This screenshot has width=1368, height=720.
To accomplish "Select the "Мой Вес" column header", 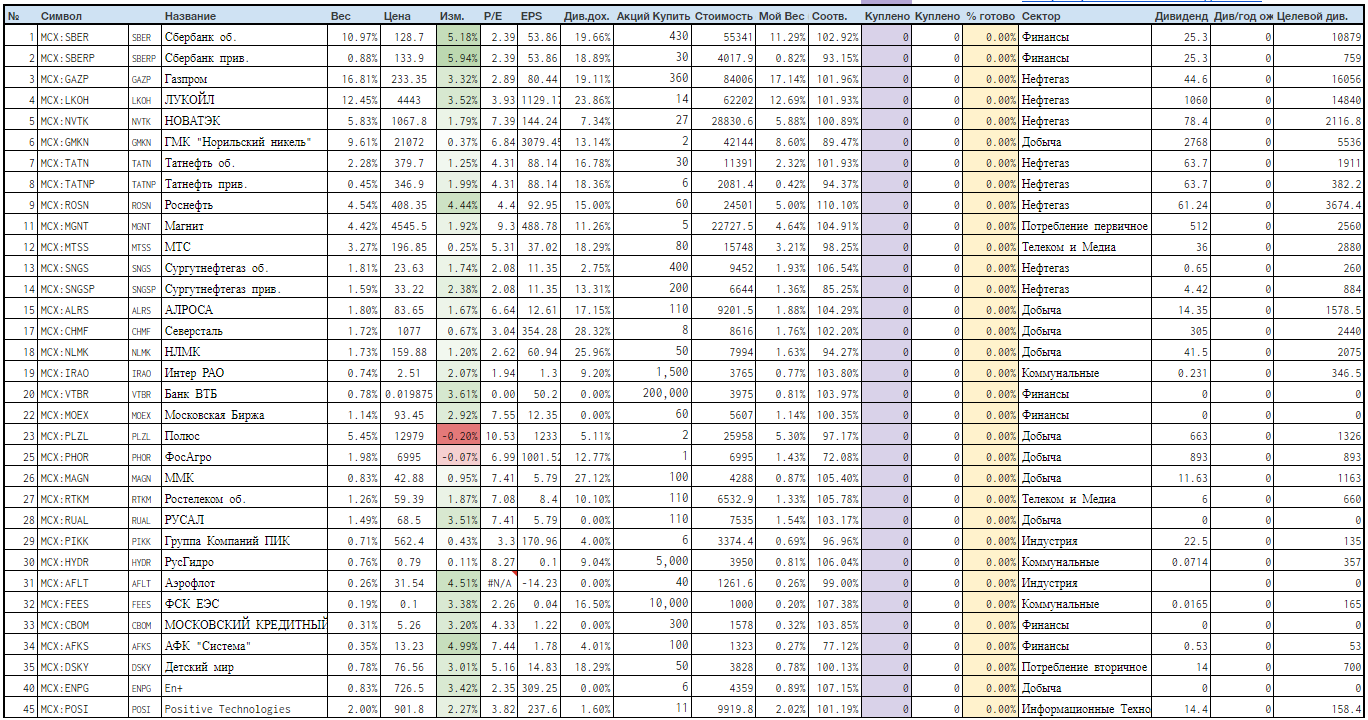I will 780,17.
